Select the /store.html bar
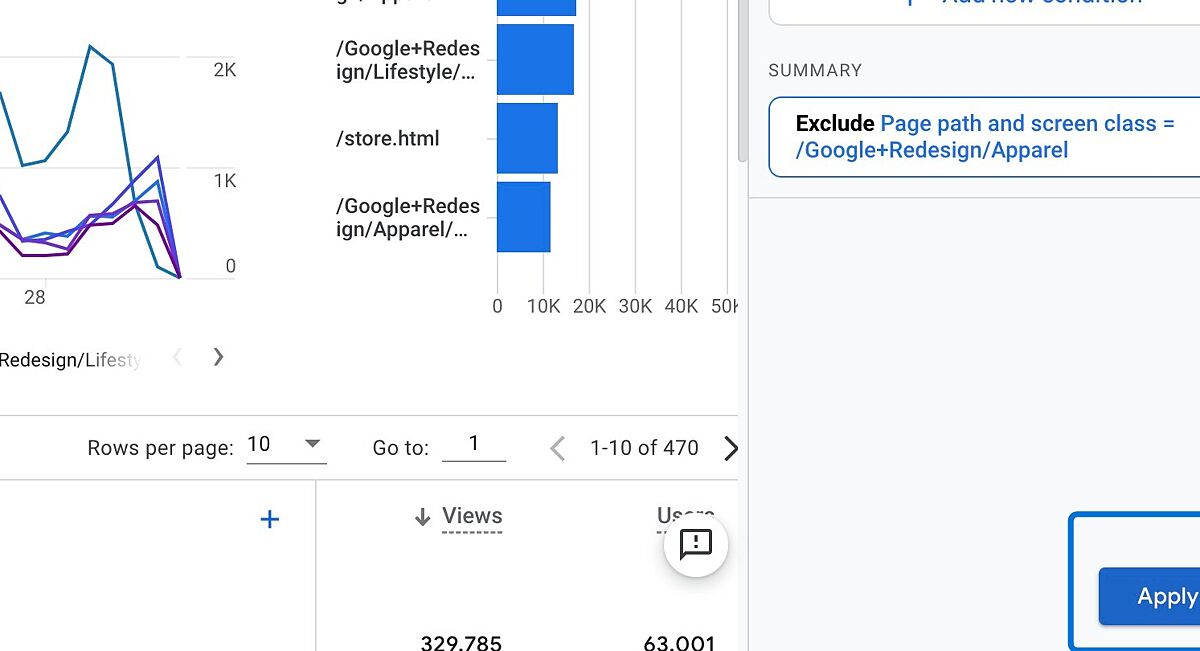Image resolution: width=1200 pixels, height=651 pixels. point(527,138)
